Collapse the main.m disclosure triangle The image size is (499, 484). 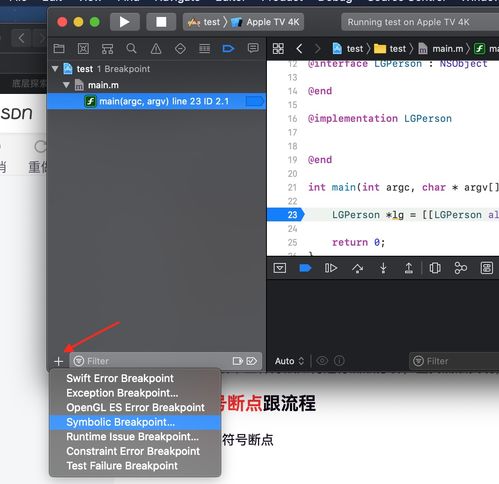coord(66,85)
